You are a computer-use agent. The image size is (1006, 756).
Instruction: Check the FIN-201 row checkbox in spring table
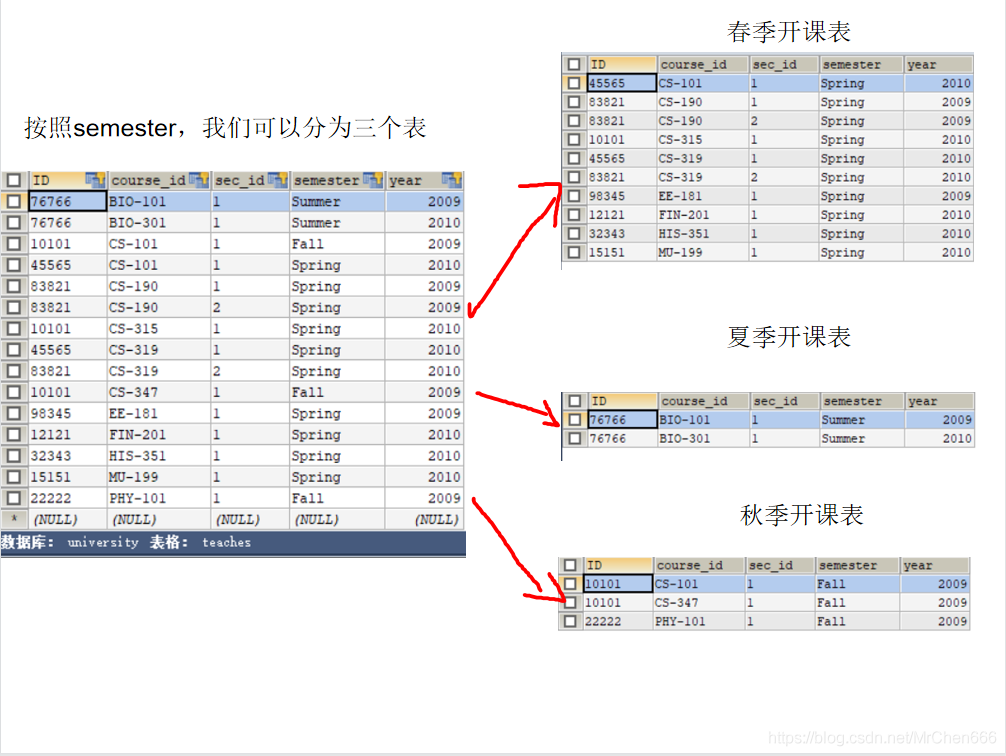point(574,214)
